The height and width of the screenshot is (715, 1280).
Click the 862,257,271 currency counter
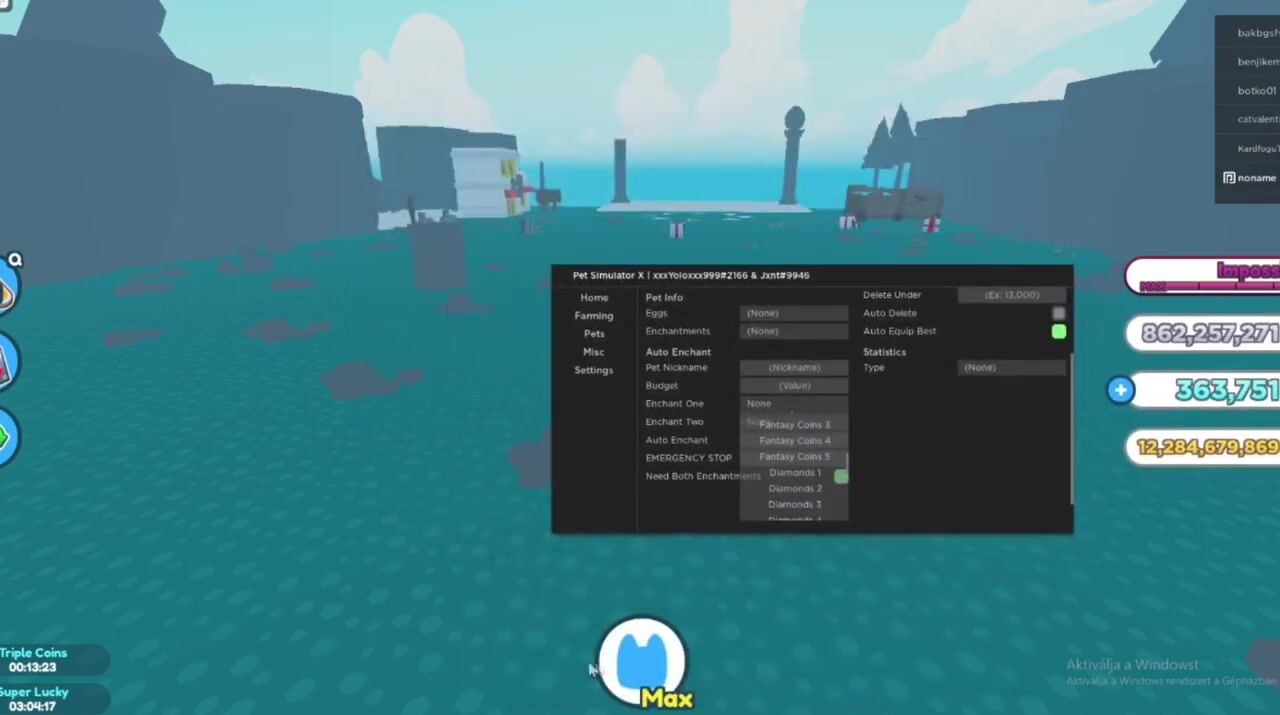point(1203,334)
